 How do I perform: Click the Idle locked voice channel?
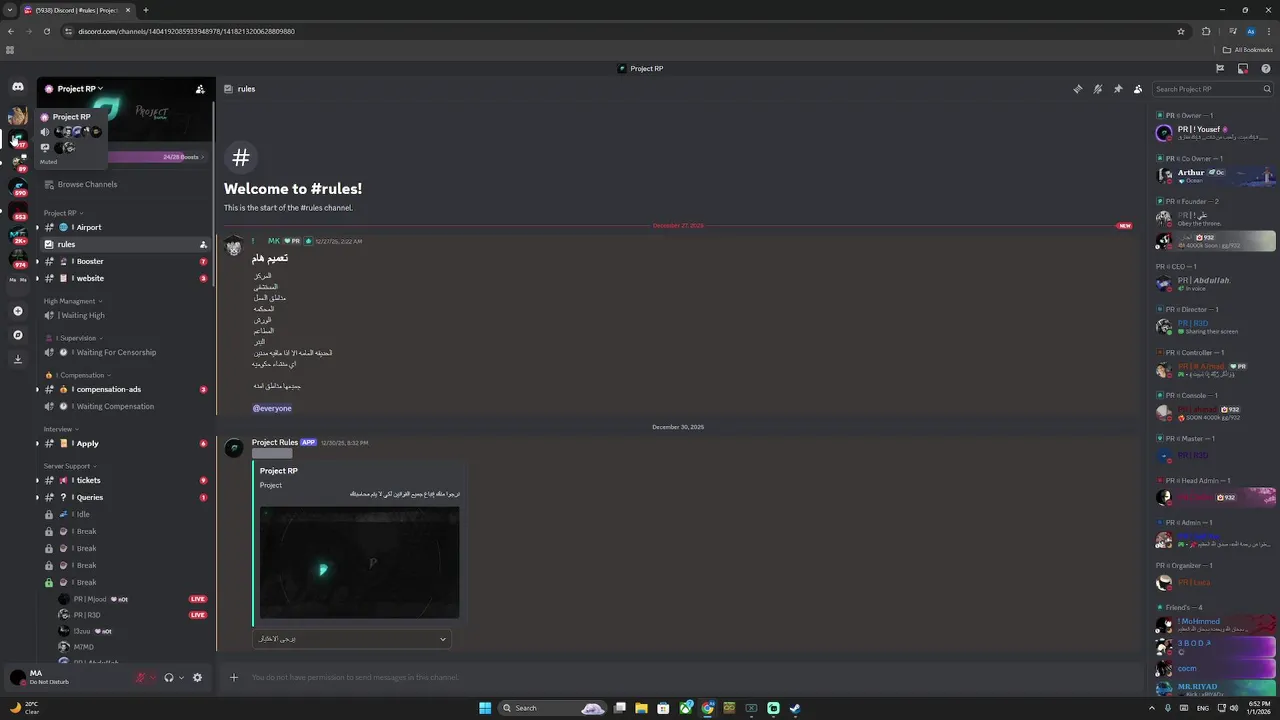tap(125, 514)
